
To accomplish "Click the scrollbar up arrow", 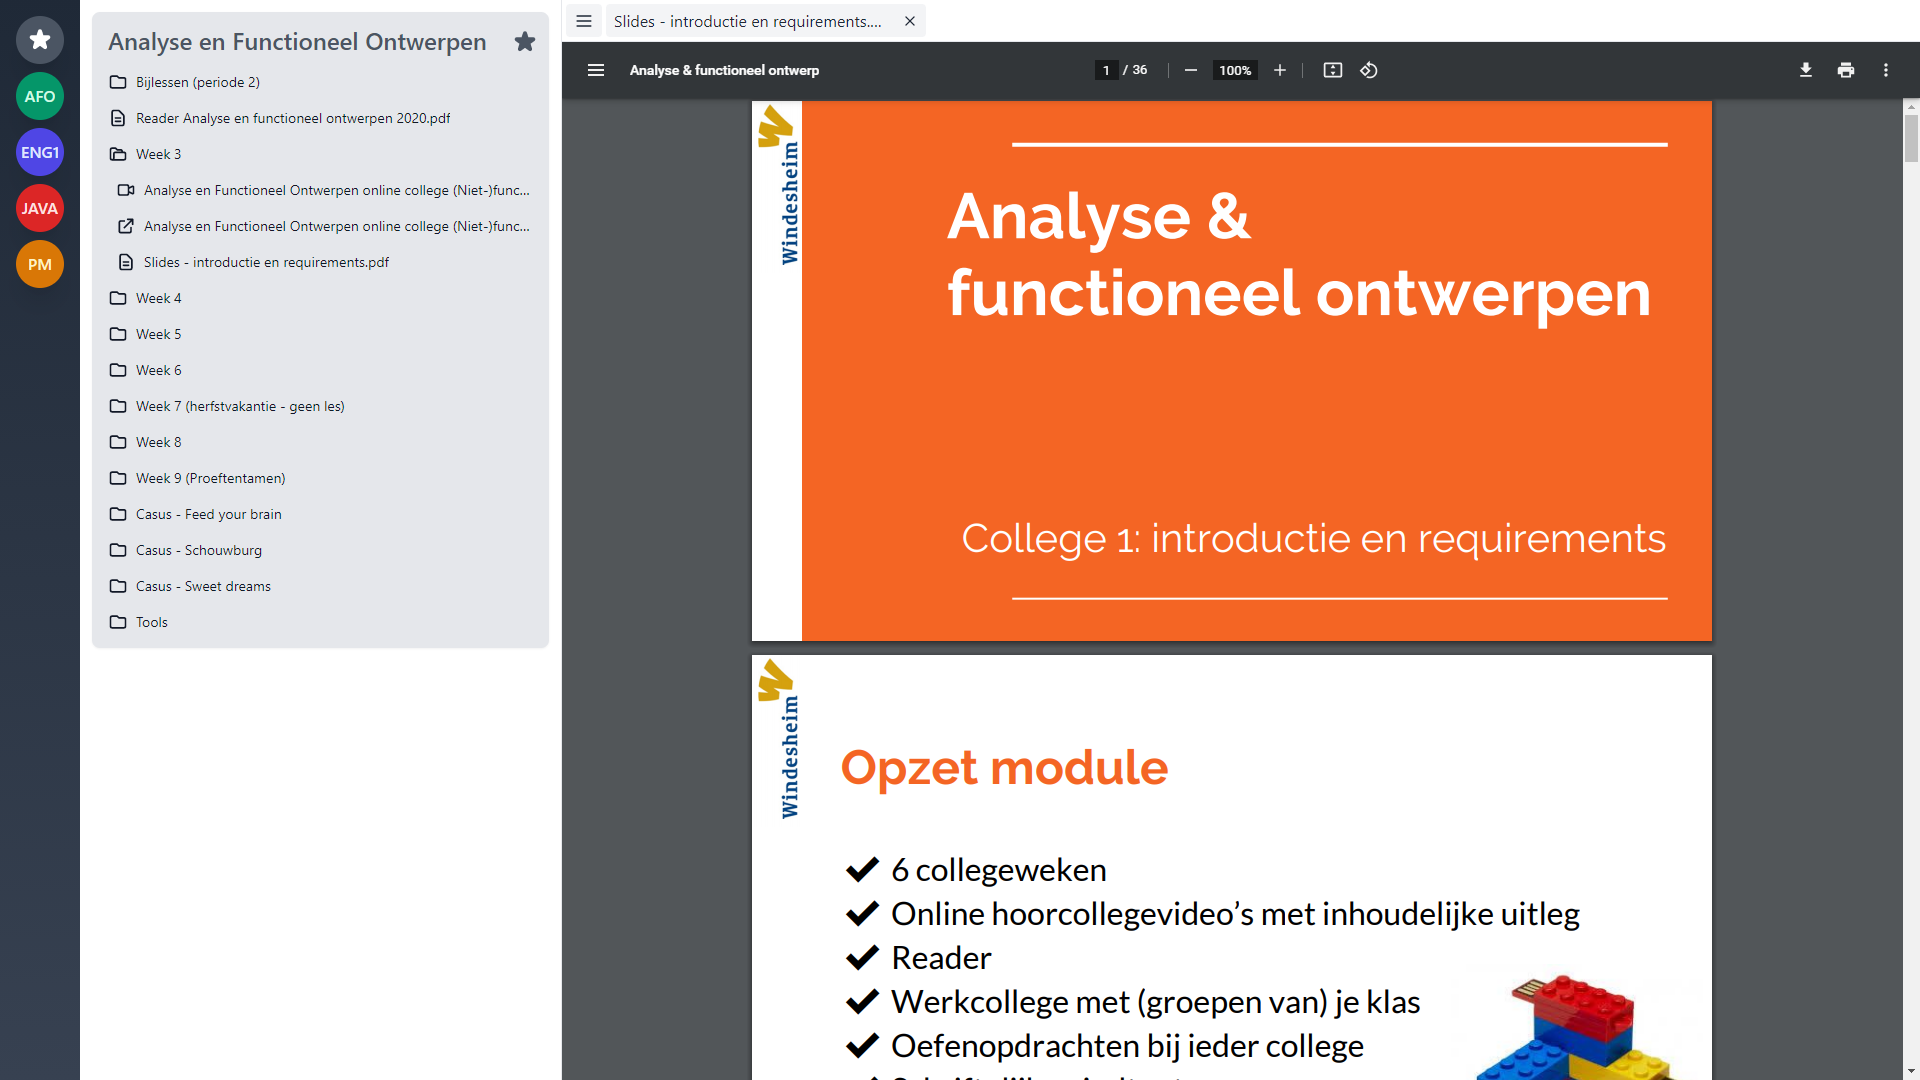I will [1911, 106].
